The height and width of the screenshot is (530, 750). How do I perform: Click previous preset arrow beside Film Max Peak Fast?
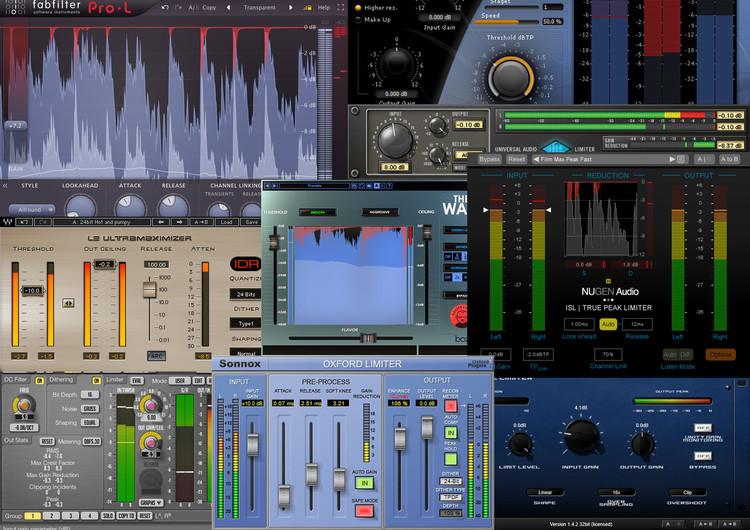point(536,159)
